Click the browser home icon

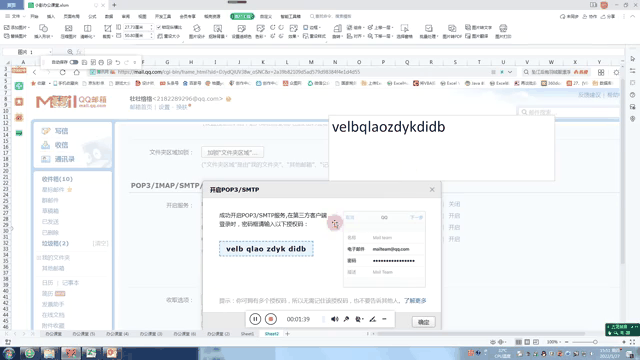pyautogui.click(x=77, y=72)
